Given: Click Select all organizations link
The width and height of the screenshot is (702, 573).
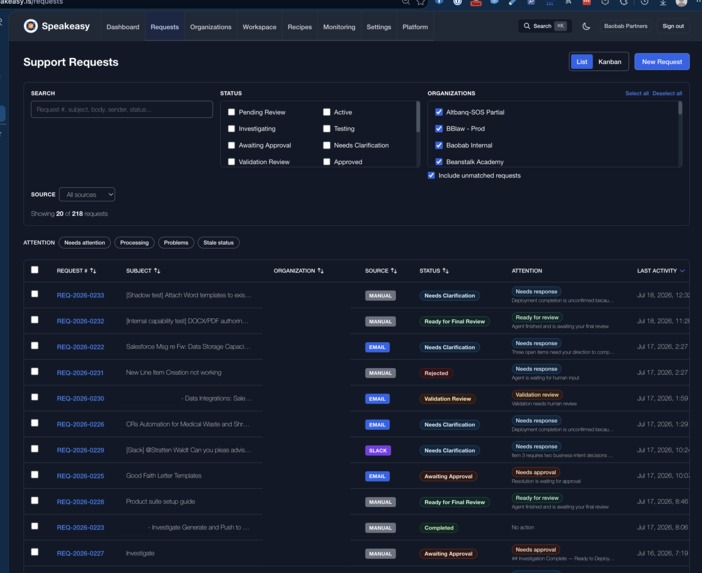Looking at the screenshot, I should [x=637, y=94].
